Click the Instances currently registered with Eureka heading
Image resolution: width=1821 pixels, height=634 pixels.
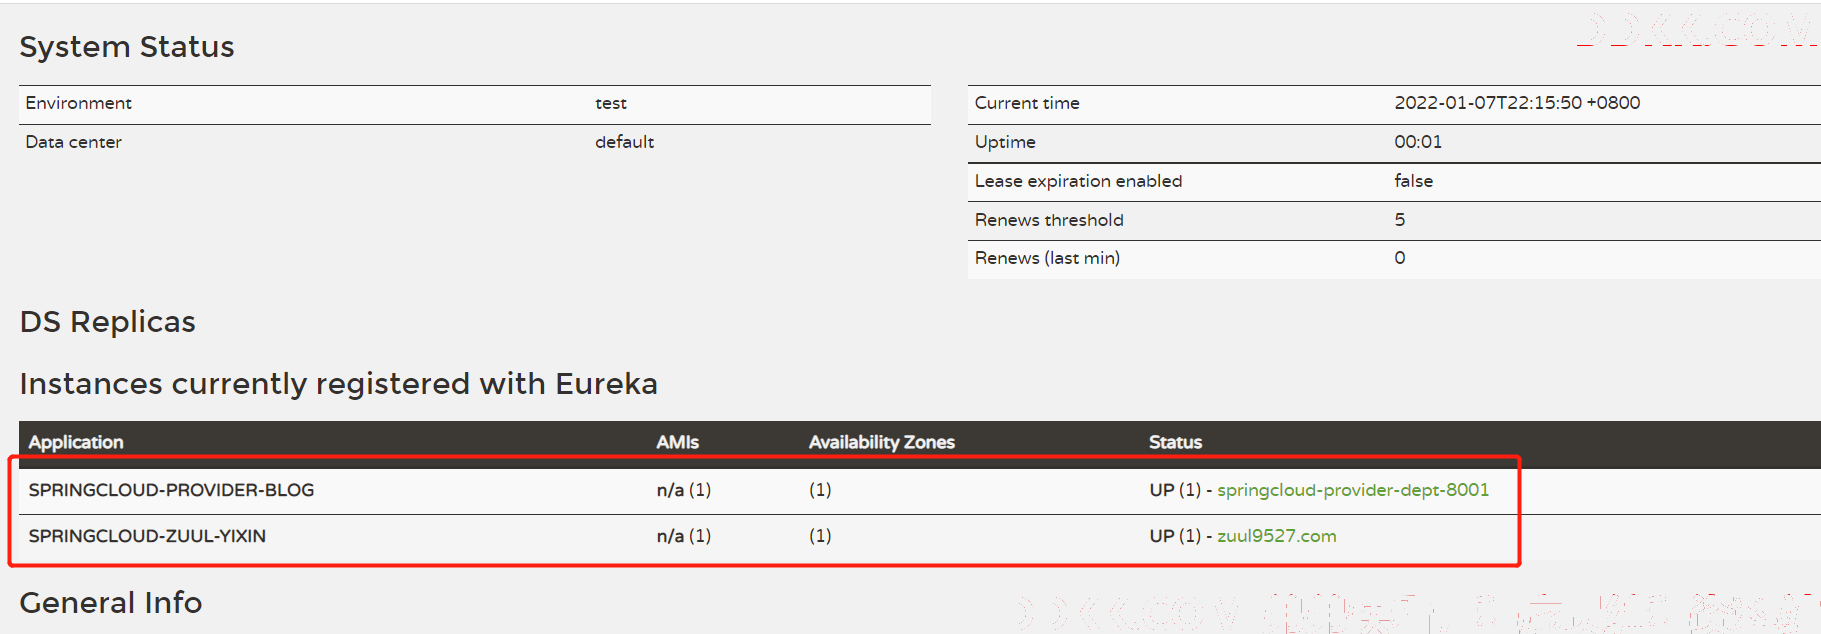point(339,384)
